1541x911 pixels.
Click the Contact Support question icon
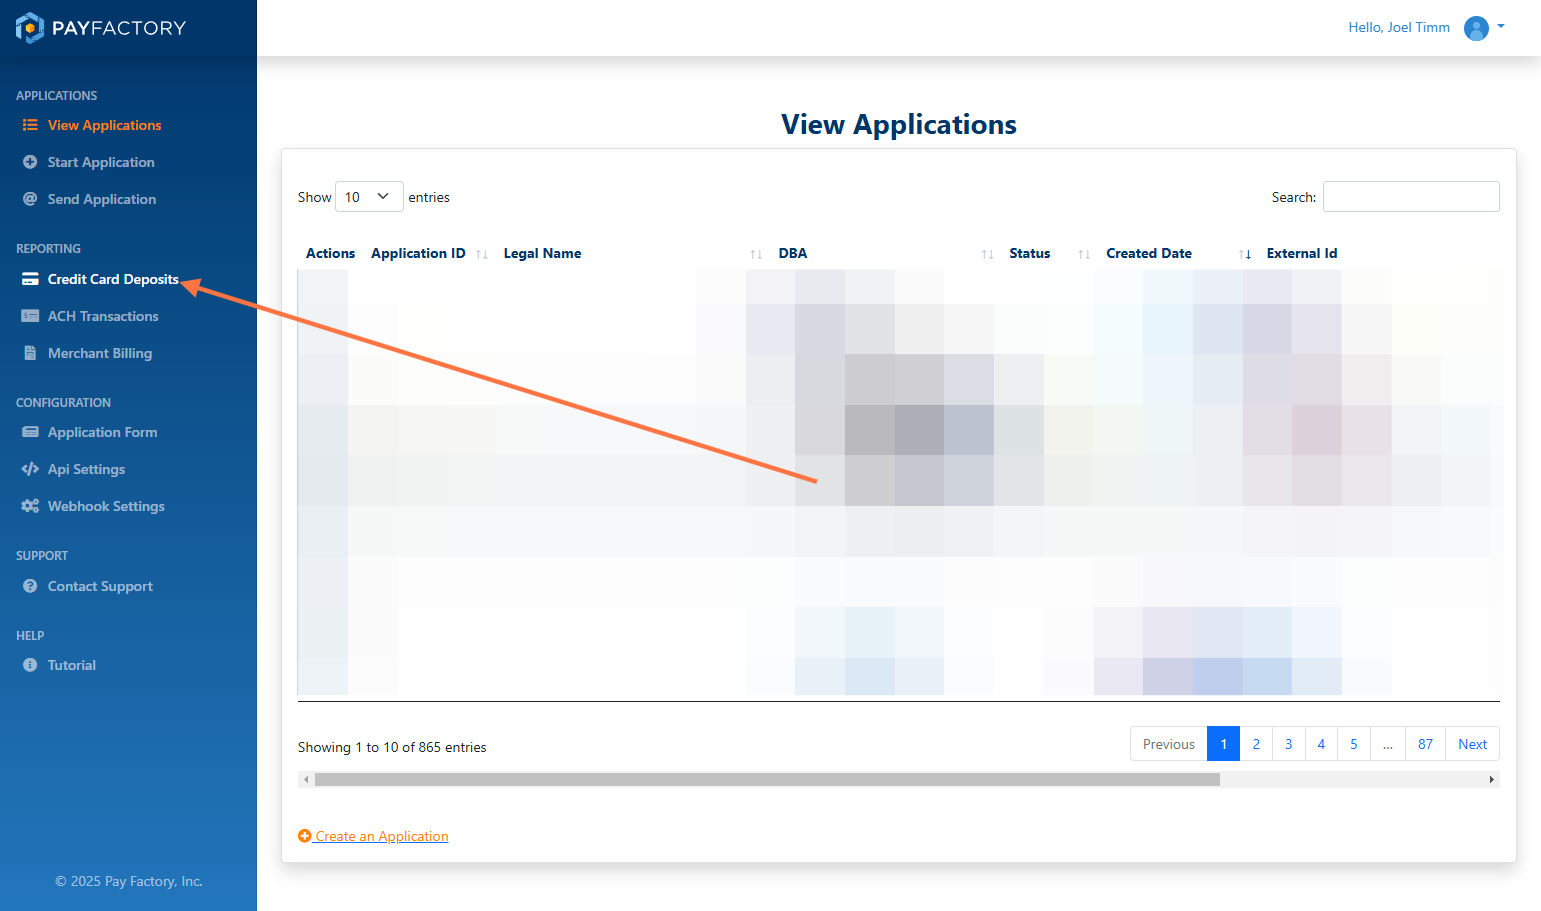pos(30,586)
